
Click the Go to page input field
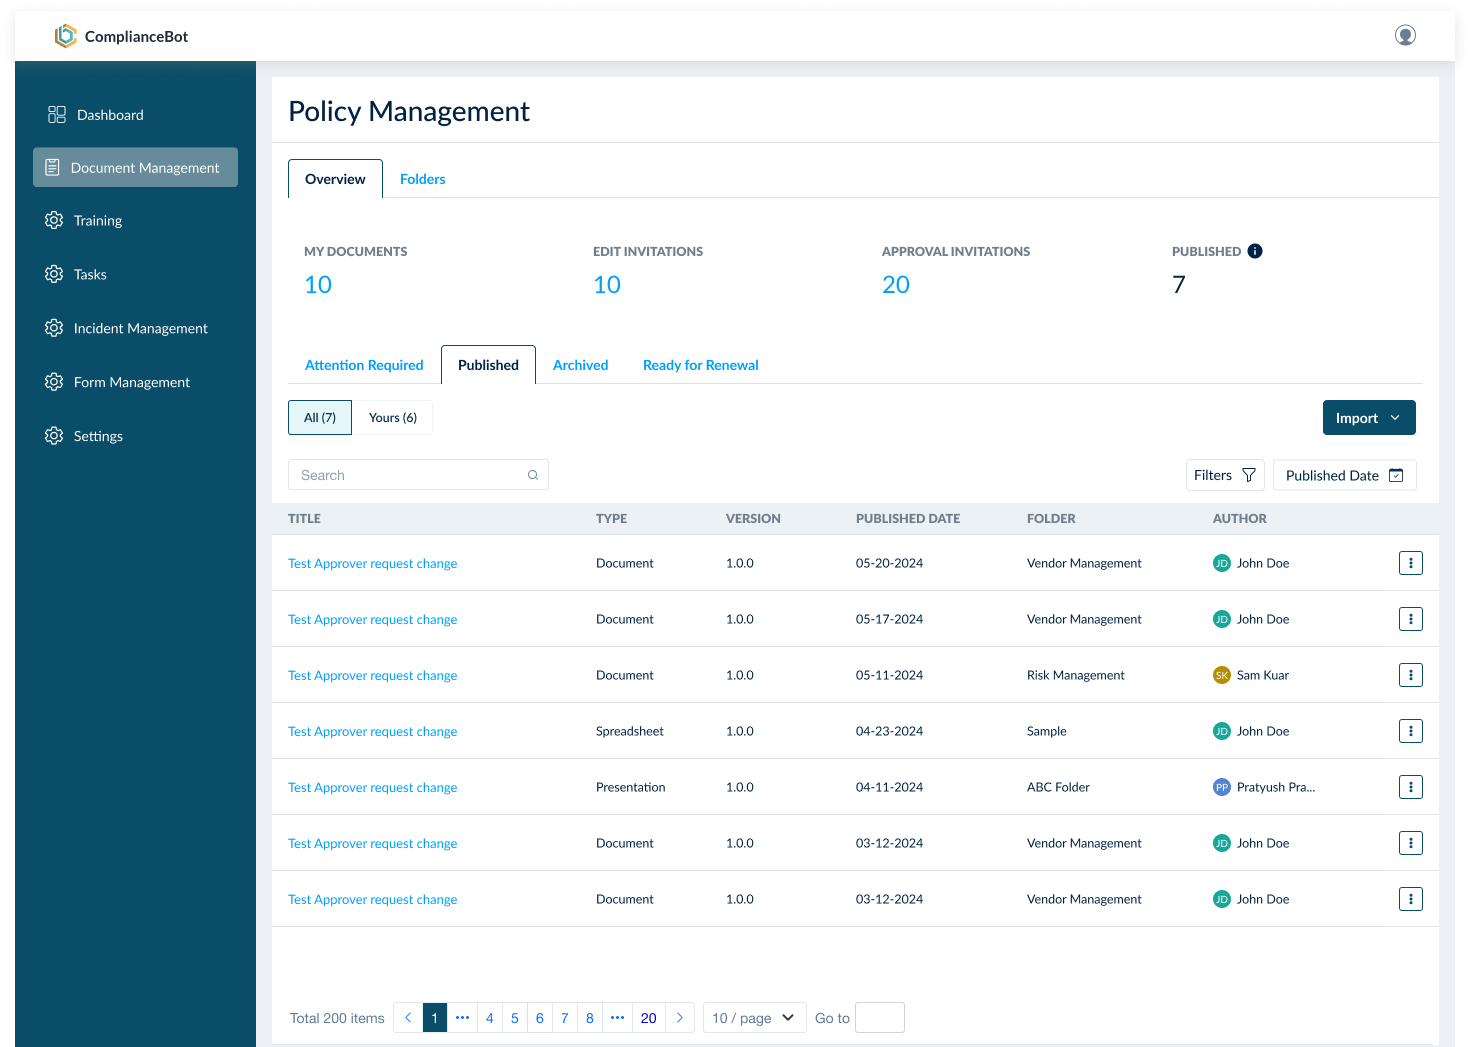point(880,1018)
